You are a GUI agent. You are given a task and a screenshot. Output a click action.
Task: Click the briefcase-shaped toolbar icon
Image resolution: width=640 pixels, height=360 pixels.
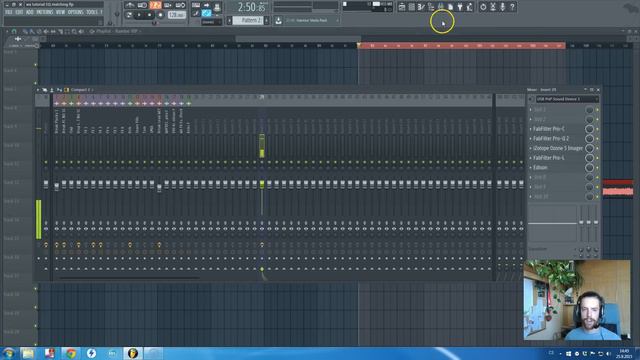(402, 7)
